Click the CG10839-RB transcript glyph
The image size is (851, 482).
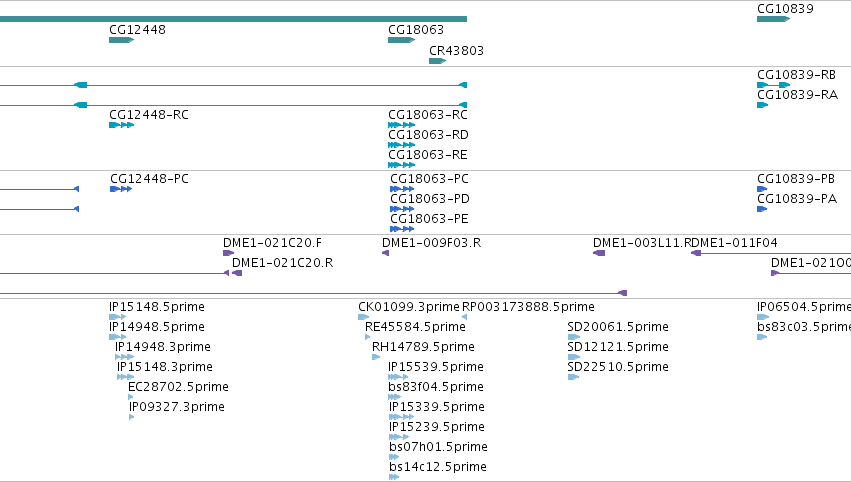773,85
